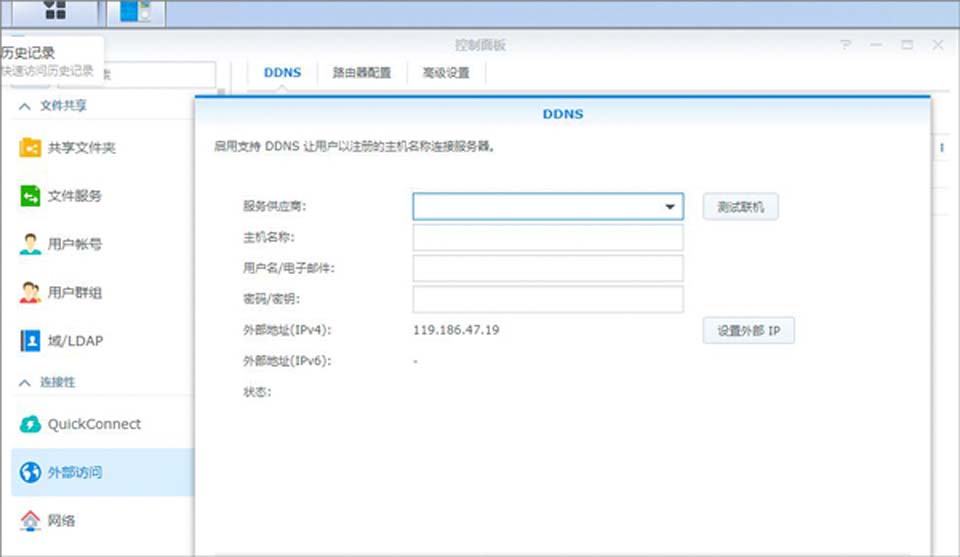This screenshot has width=960, height=557.
Task: Select the User Account (用户帐号) icon
Action: pos(30,244)
